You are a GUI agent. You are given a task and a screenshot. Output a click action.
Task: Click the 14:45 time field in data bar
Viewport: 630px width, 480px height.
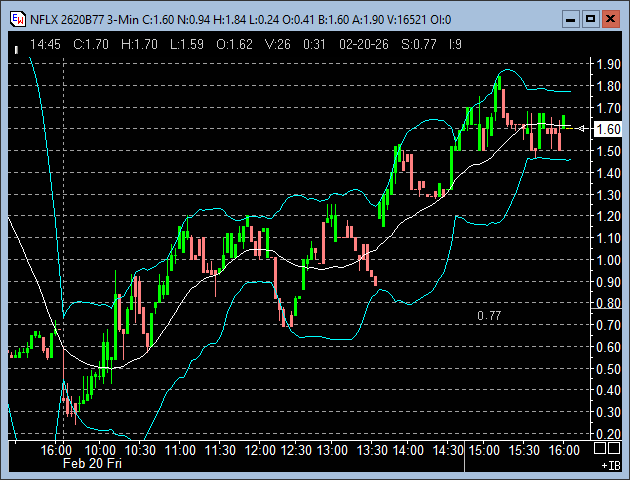[46, 44]
